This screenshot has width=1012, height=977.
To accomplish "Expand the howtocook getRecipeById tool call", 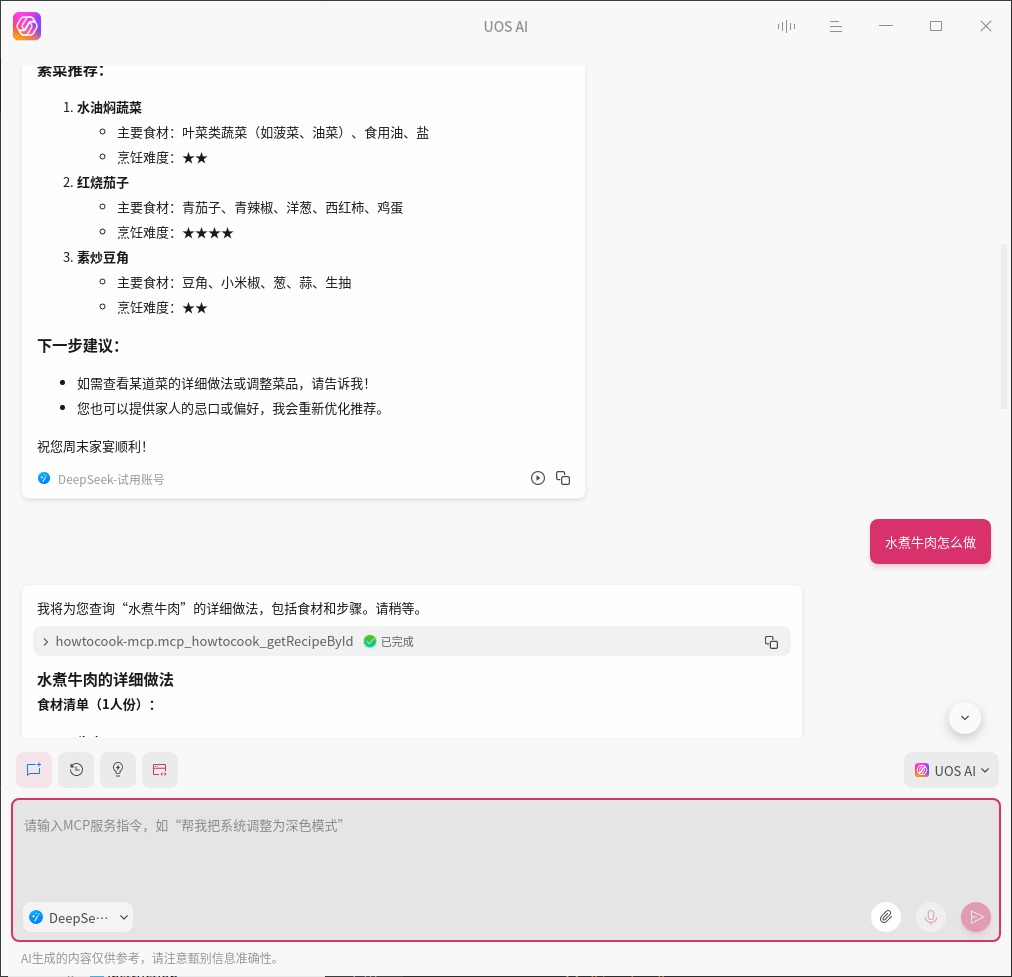I will coord(45,642).
